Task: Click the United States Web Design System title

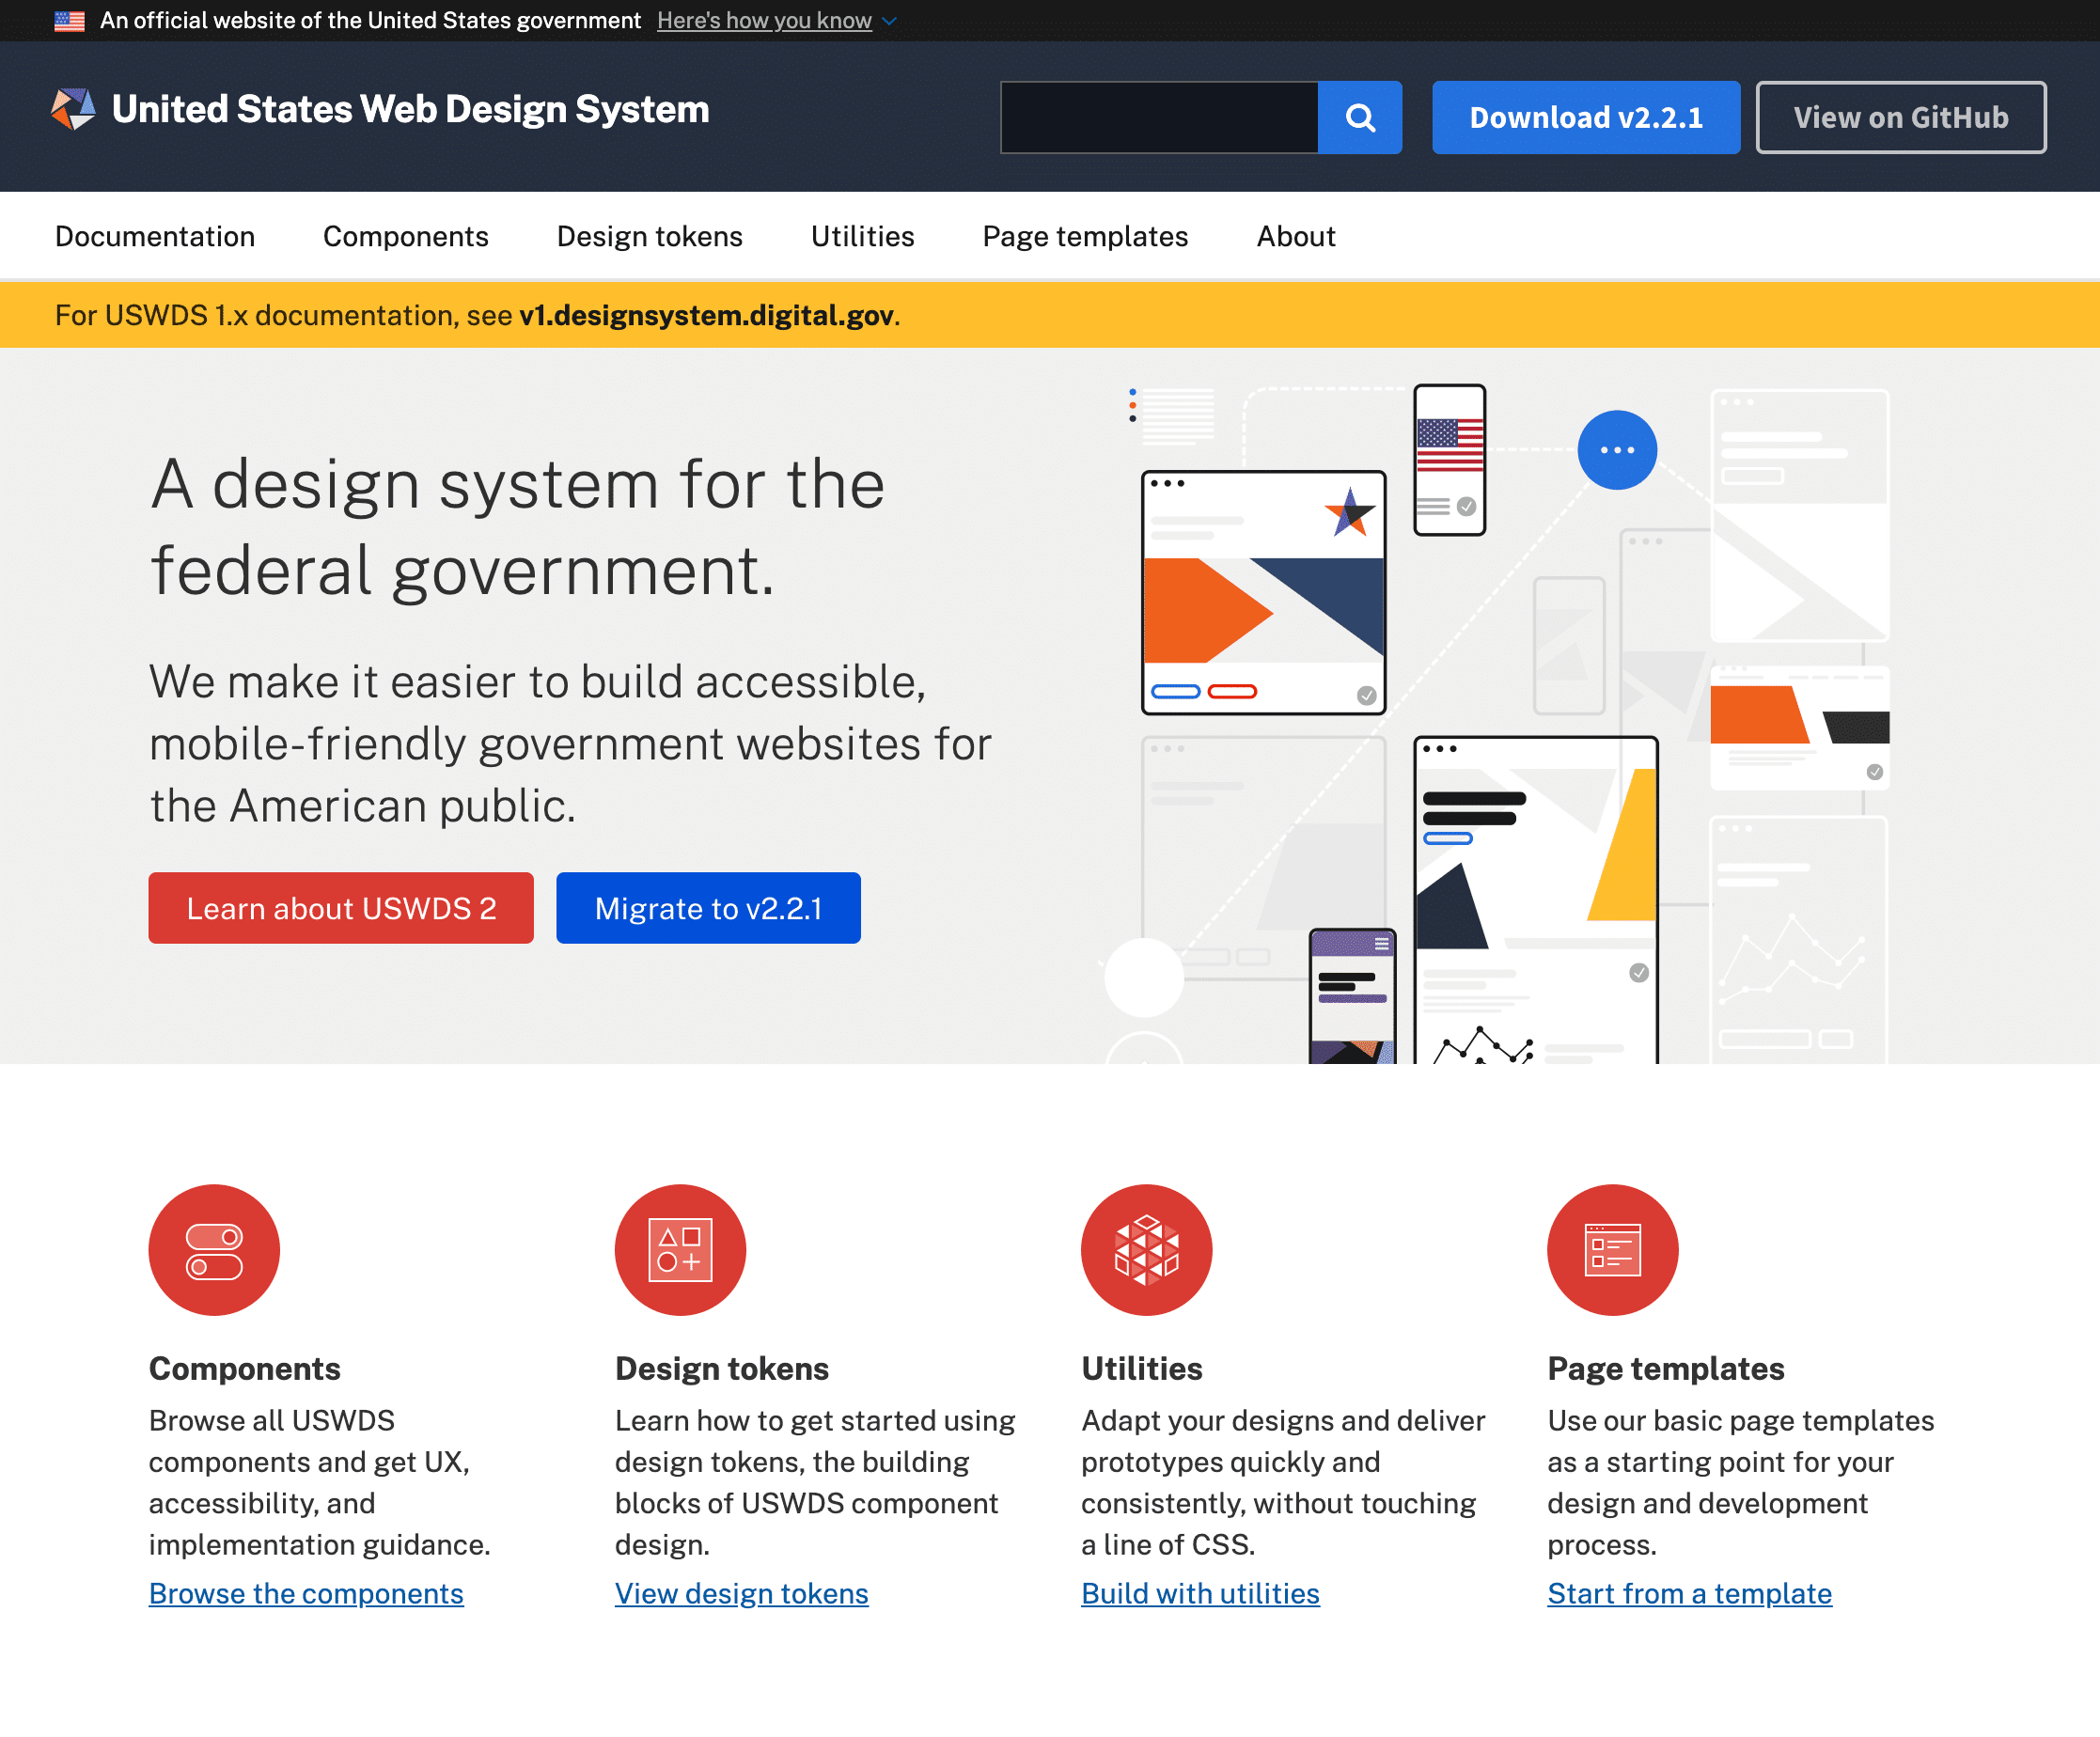Action: point(410,109)
